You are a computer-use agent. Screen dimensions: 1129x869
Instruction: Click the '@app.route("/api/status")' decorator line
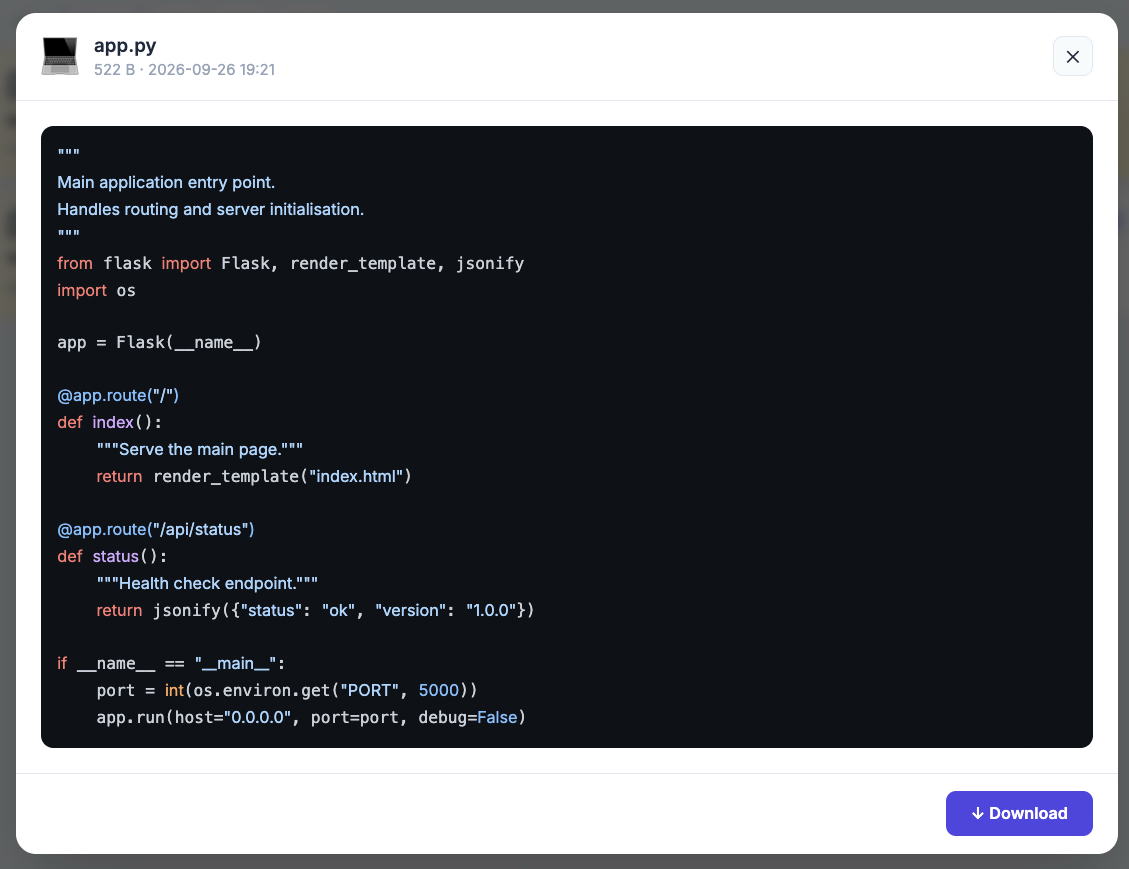point(156,529)
